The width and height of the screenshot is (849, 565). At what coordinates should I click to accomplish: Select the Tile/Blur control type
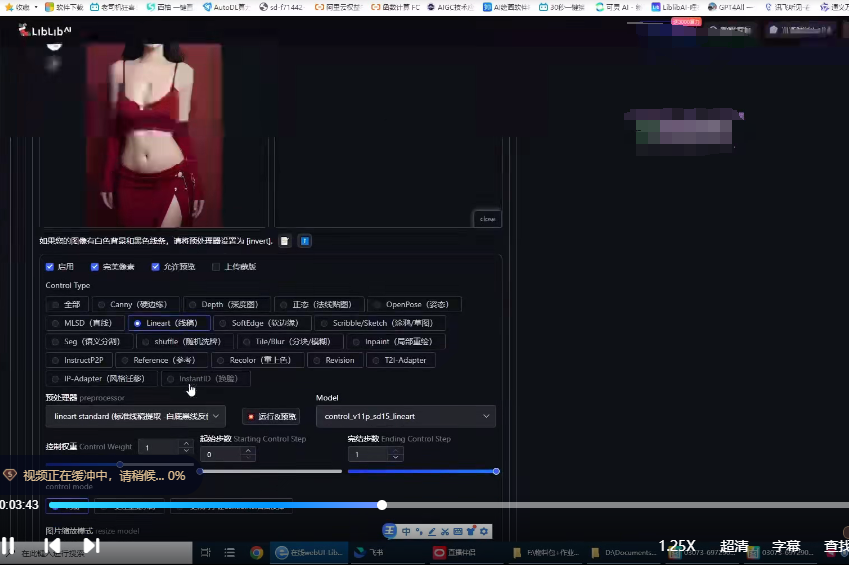(x=290, y=341)
